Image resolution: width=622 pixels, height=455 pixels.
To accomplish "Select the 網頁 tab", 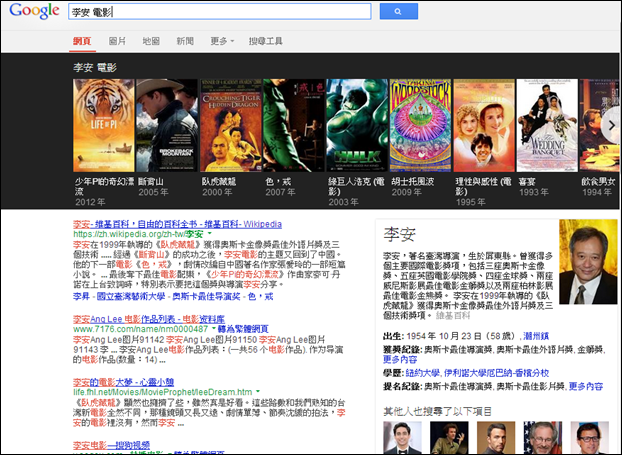I will click(x=82, y=41).
